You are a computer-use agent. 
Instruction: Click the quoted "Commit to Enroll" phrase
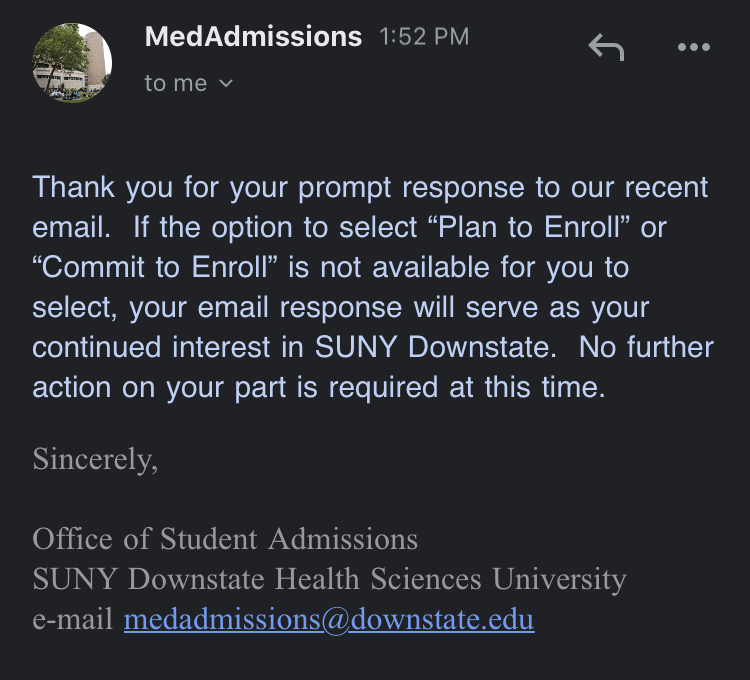click(155, 267)
